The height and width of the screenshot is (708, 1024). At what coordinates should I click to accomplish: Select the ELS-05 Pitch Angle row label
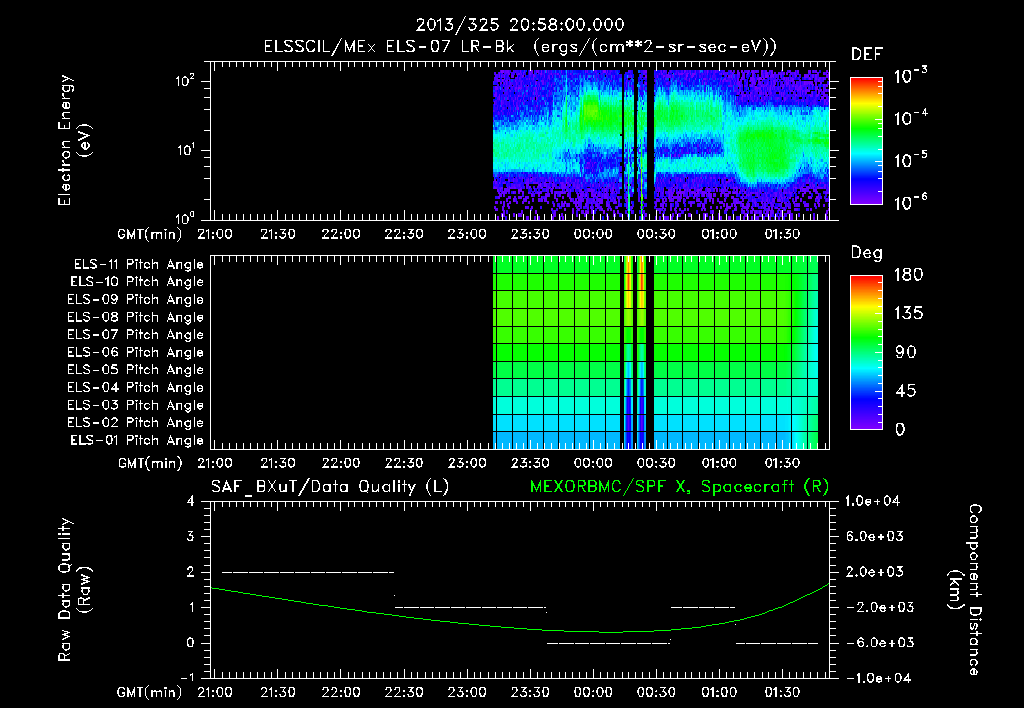click(x=135, y=370)
